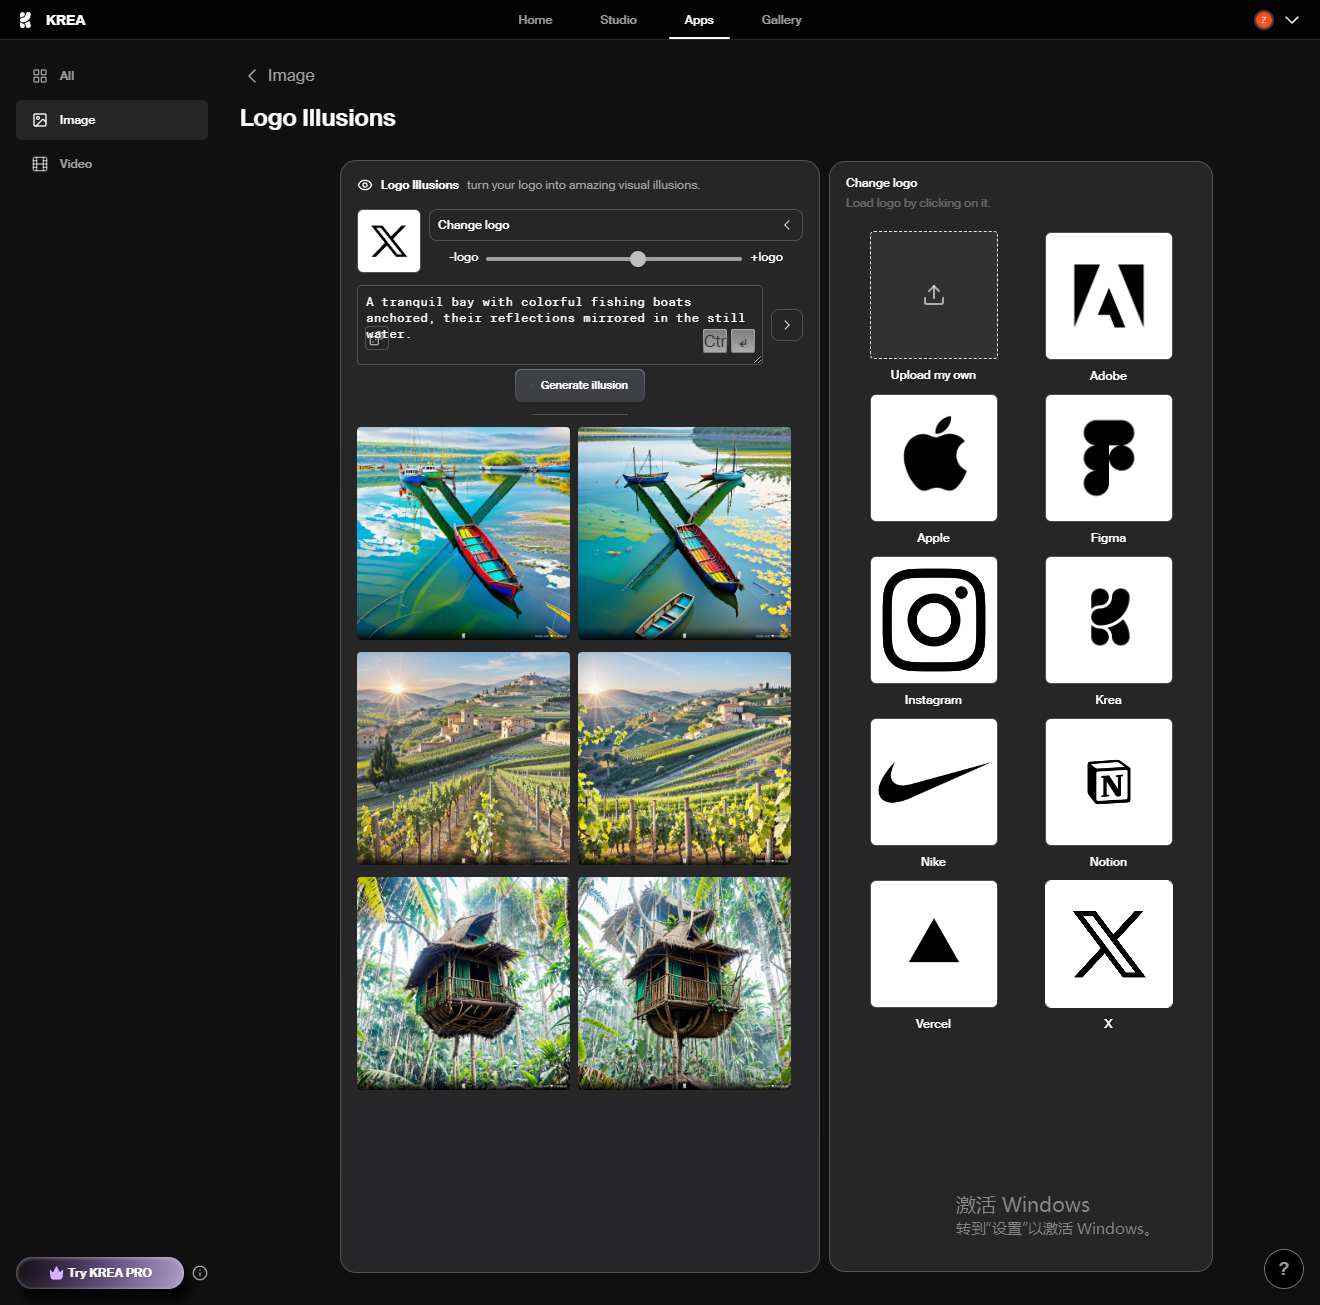This screenshot has height=1305, width=1320.
Task: Click the Try KREA PRO button
Action: click(100, 1273)
